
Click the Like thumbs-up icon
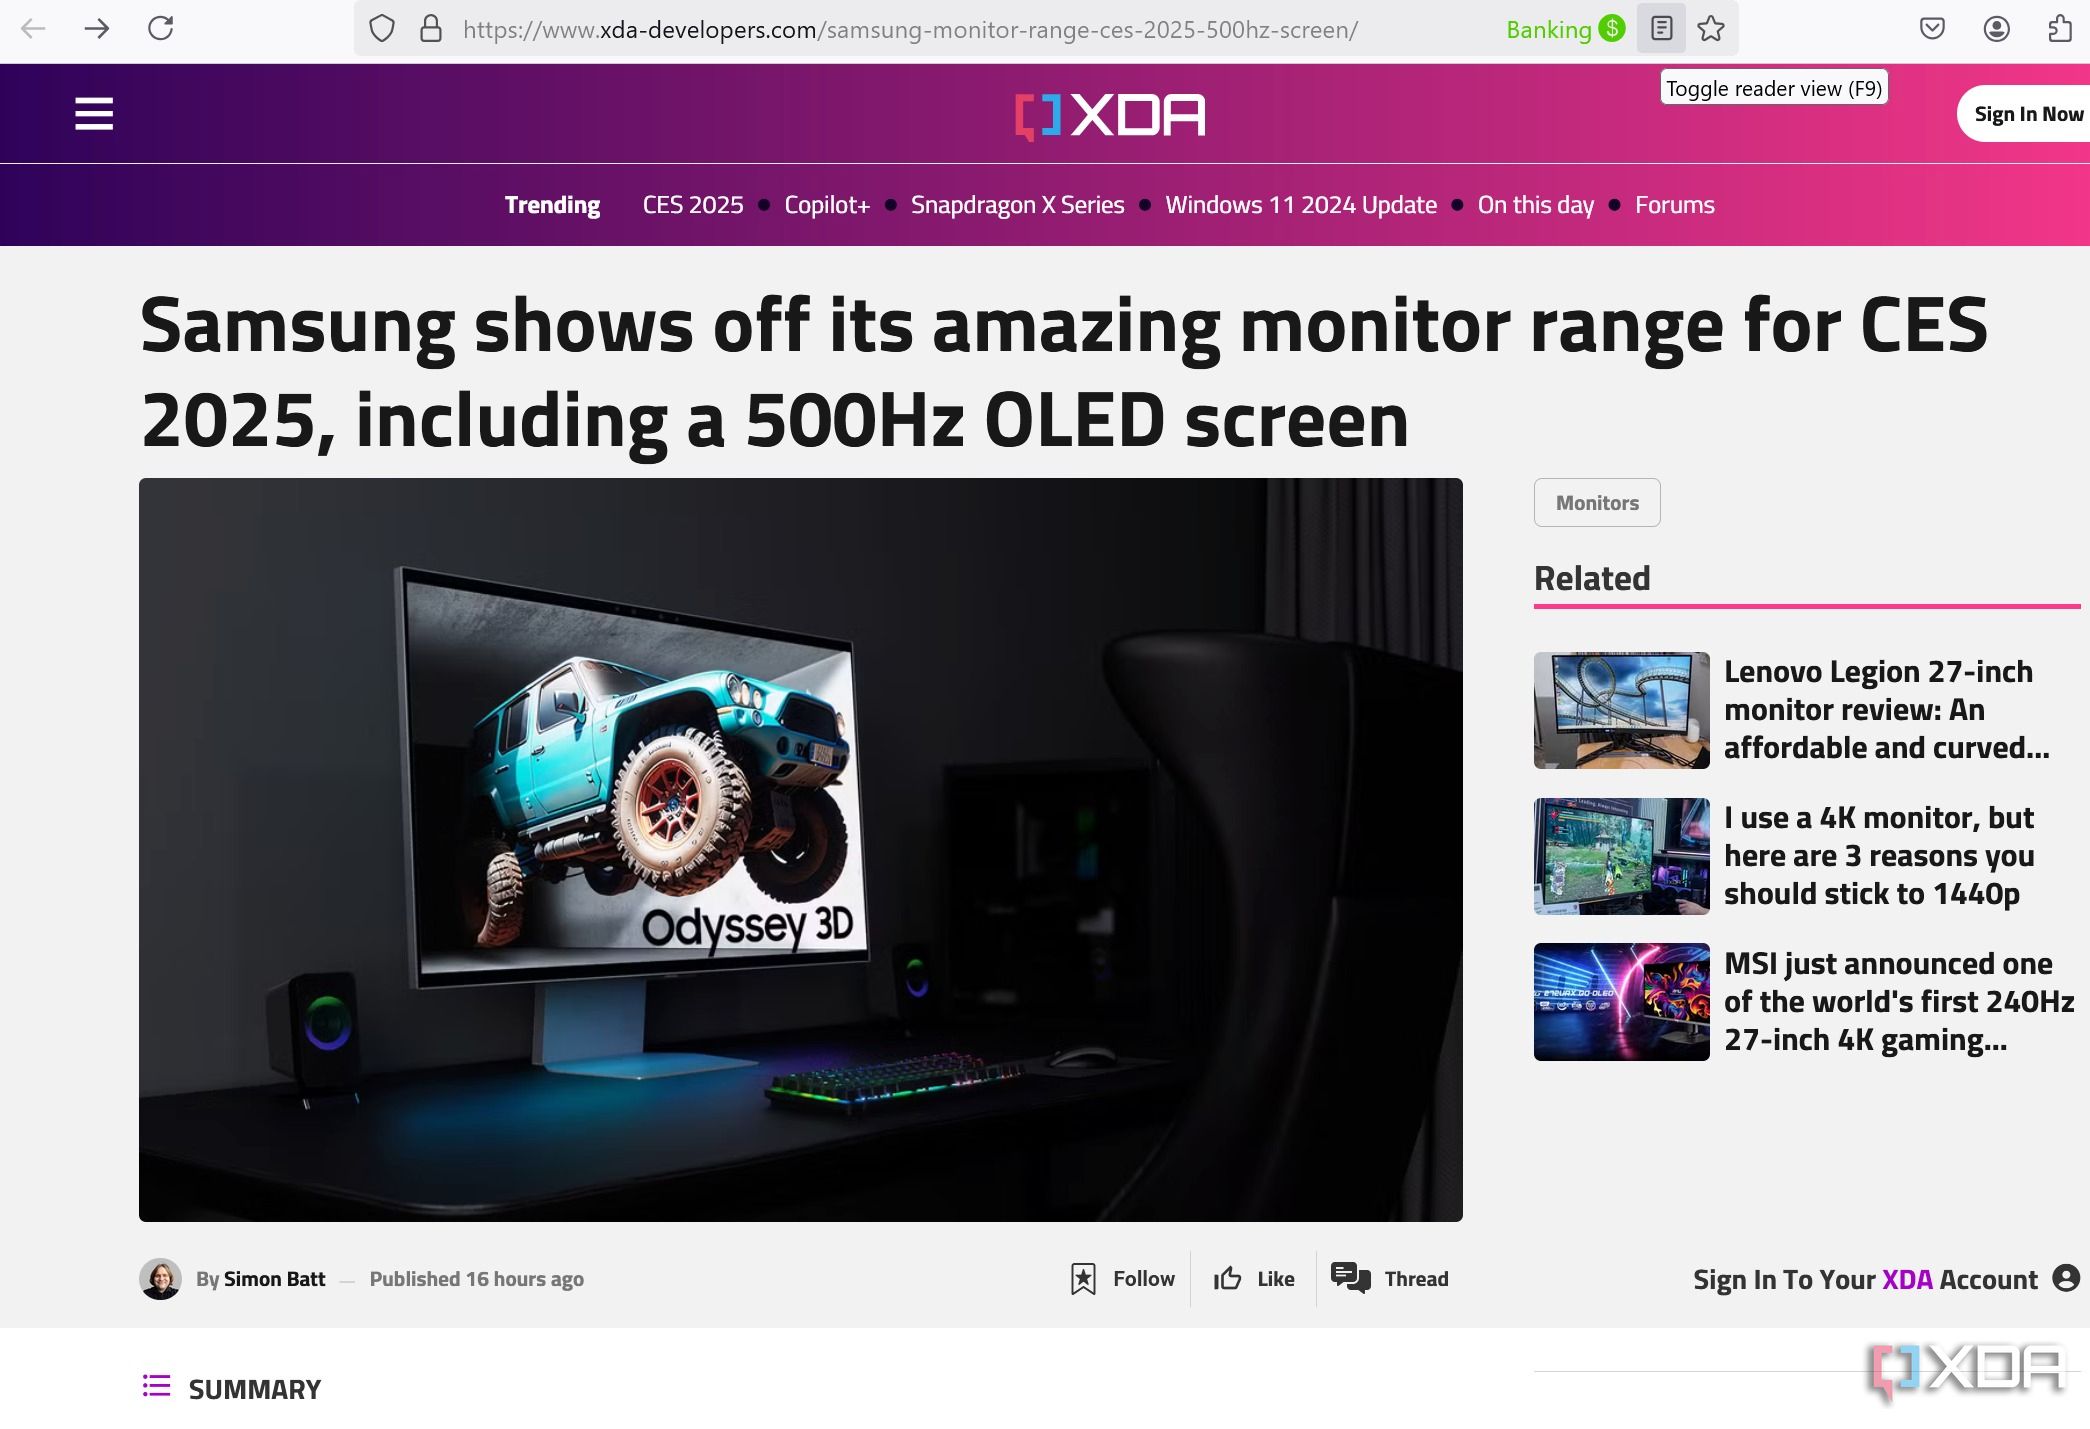[1227, 1279]
